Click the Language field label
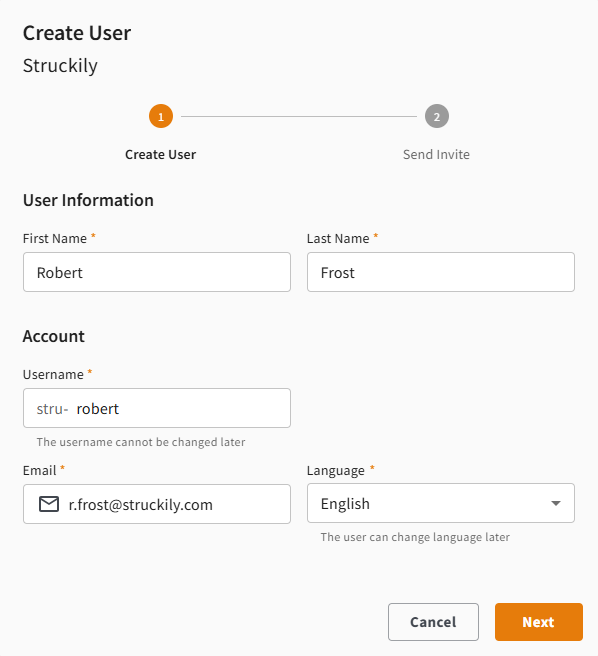The height and width of the screenshot is (656, 598). [x=336, y=471]
